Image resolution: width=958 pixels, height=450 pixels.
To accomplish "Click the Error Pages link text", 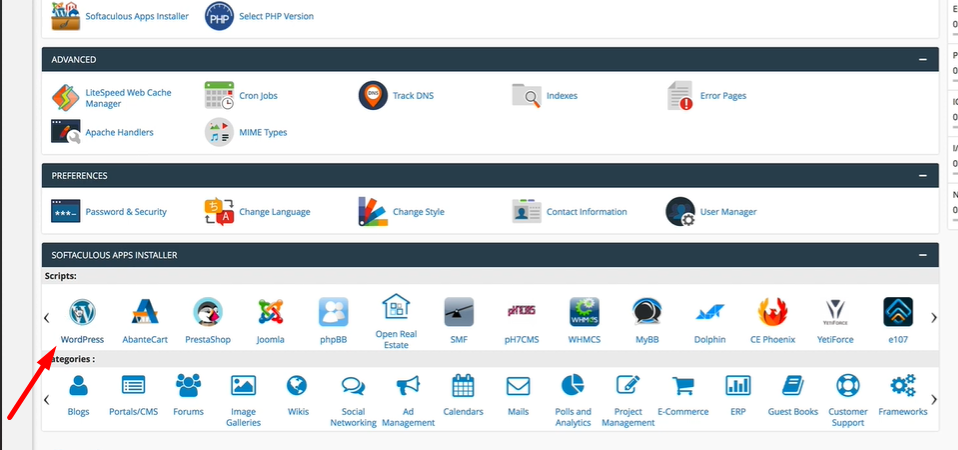I will (x=723, y=96).
